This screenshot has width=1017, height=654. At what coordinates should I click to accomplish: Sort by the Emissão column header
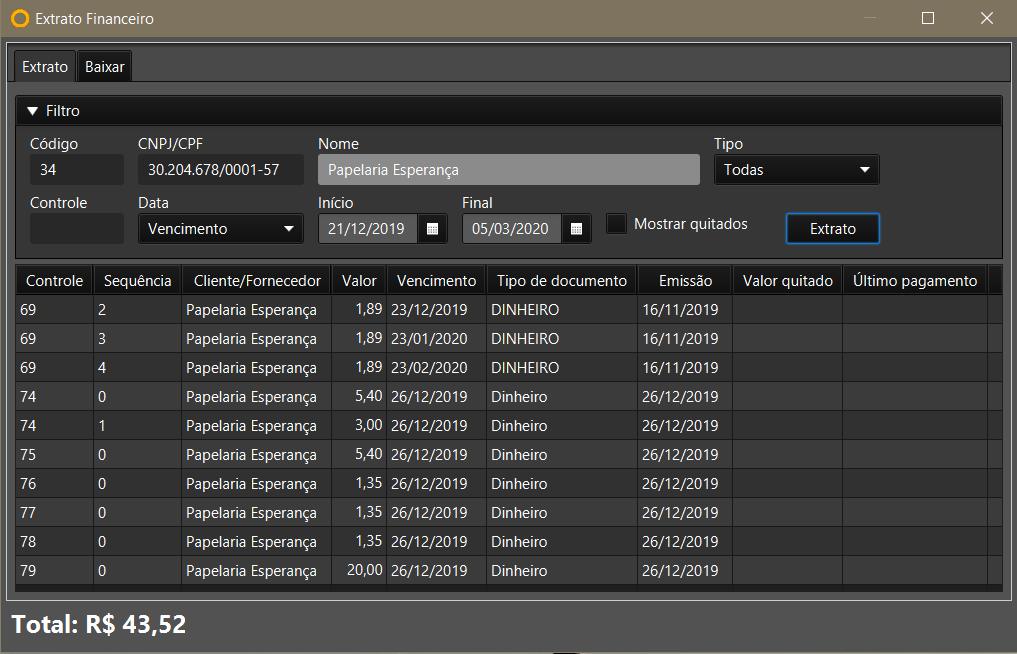click(x=685, y=281)
